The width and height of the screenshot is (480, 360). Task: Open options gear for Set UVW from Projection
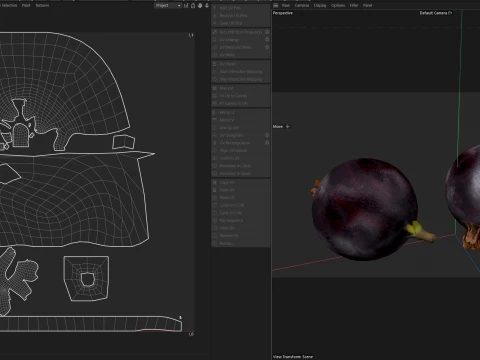tap(267, 32)
